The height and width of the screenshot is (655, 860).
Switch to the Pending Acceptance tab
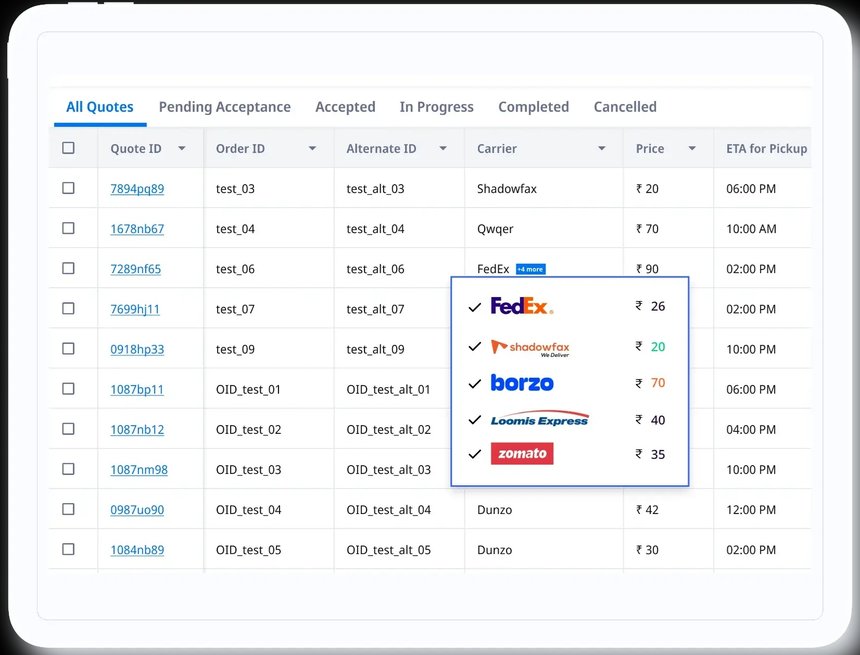224,107
